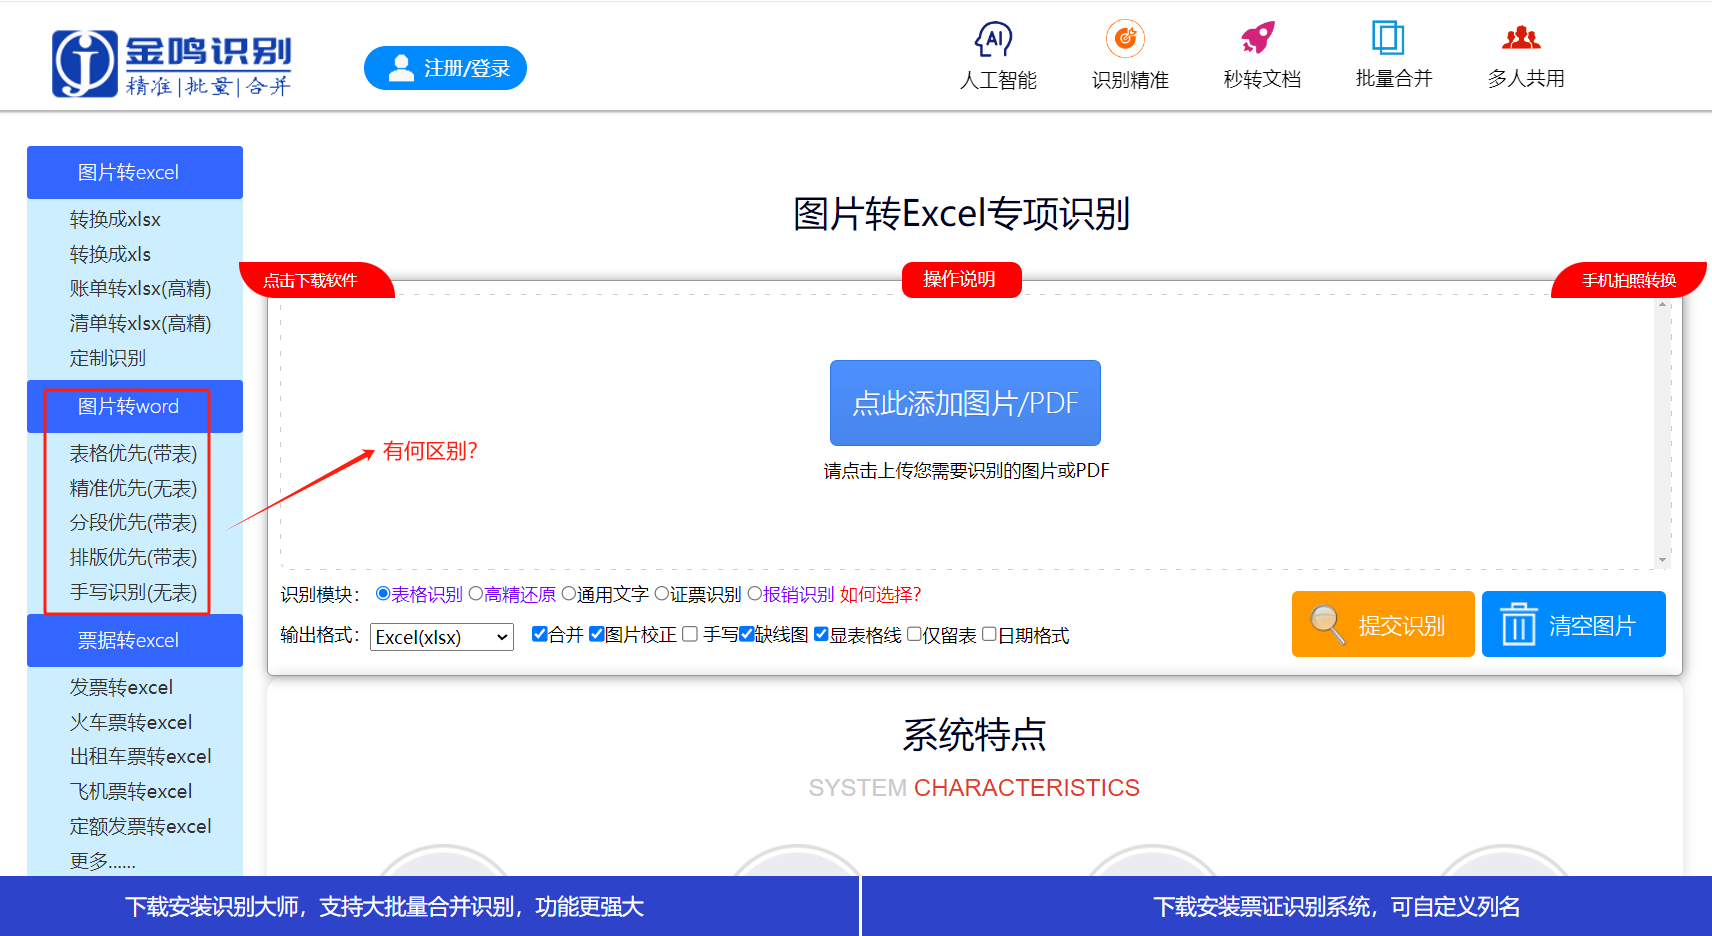The width and height of the screenshot is (1712, 936).
Task: Select the 高精还原 radio option
Action: [x=476, y=593]
